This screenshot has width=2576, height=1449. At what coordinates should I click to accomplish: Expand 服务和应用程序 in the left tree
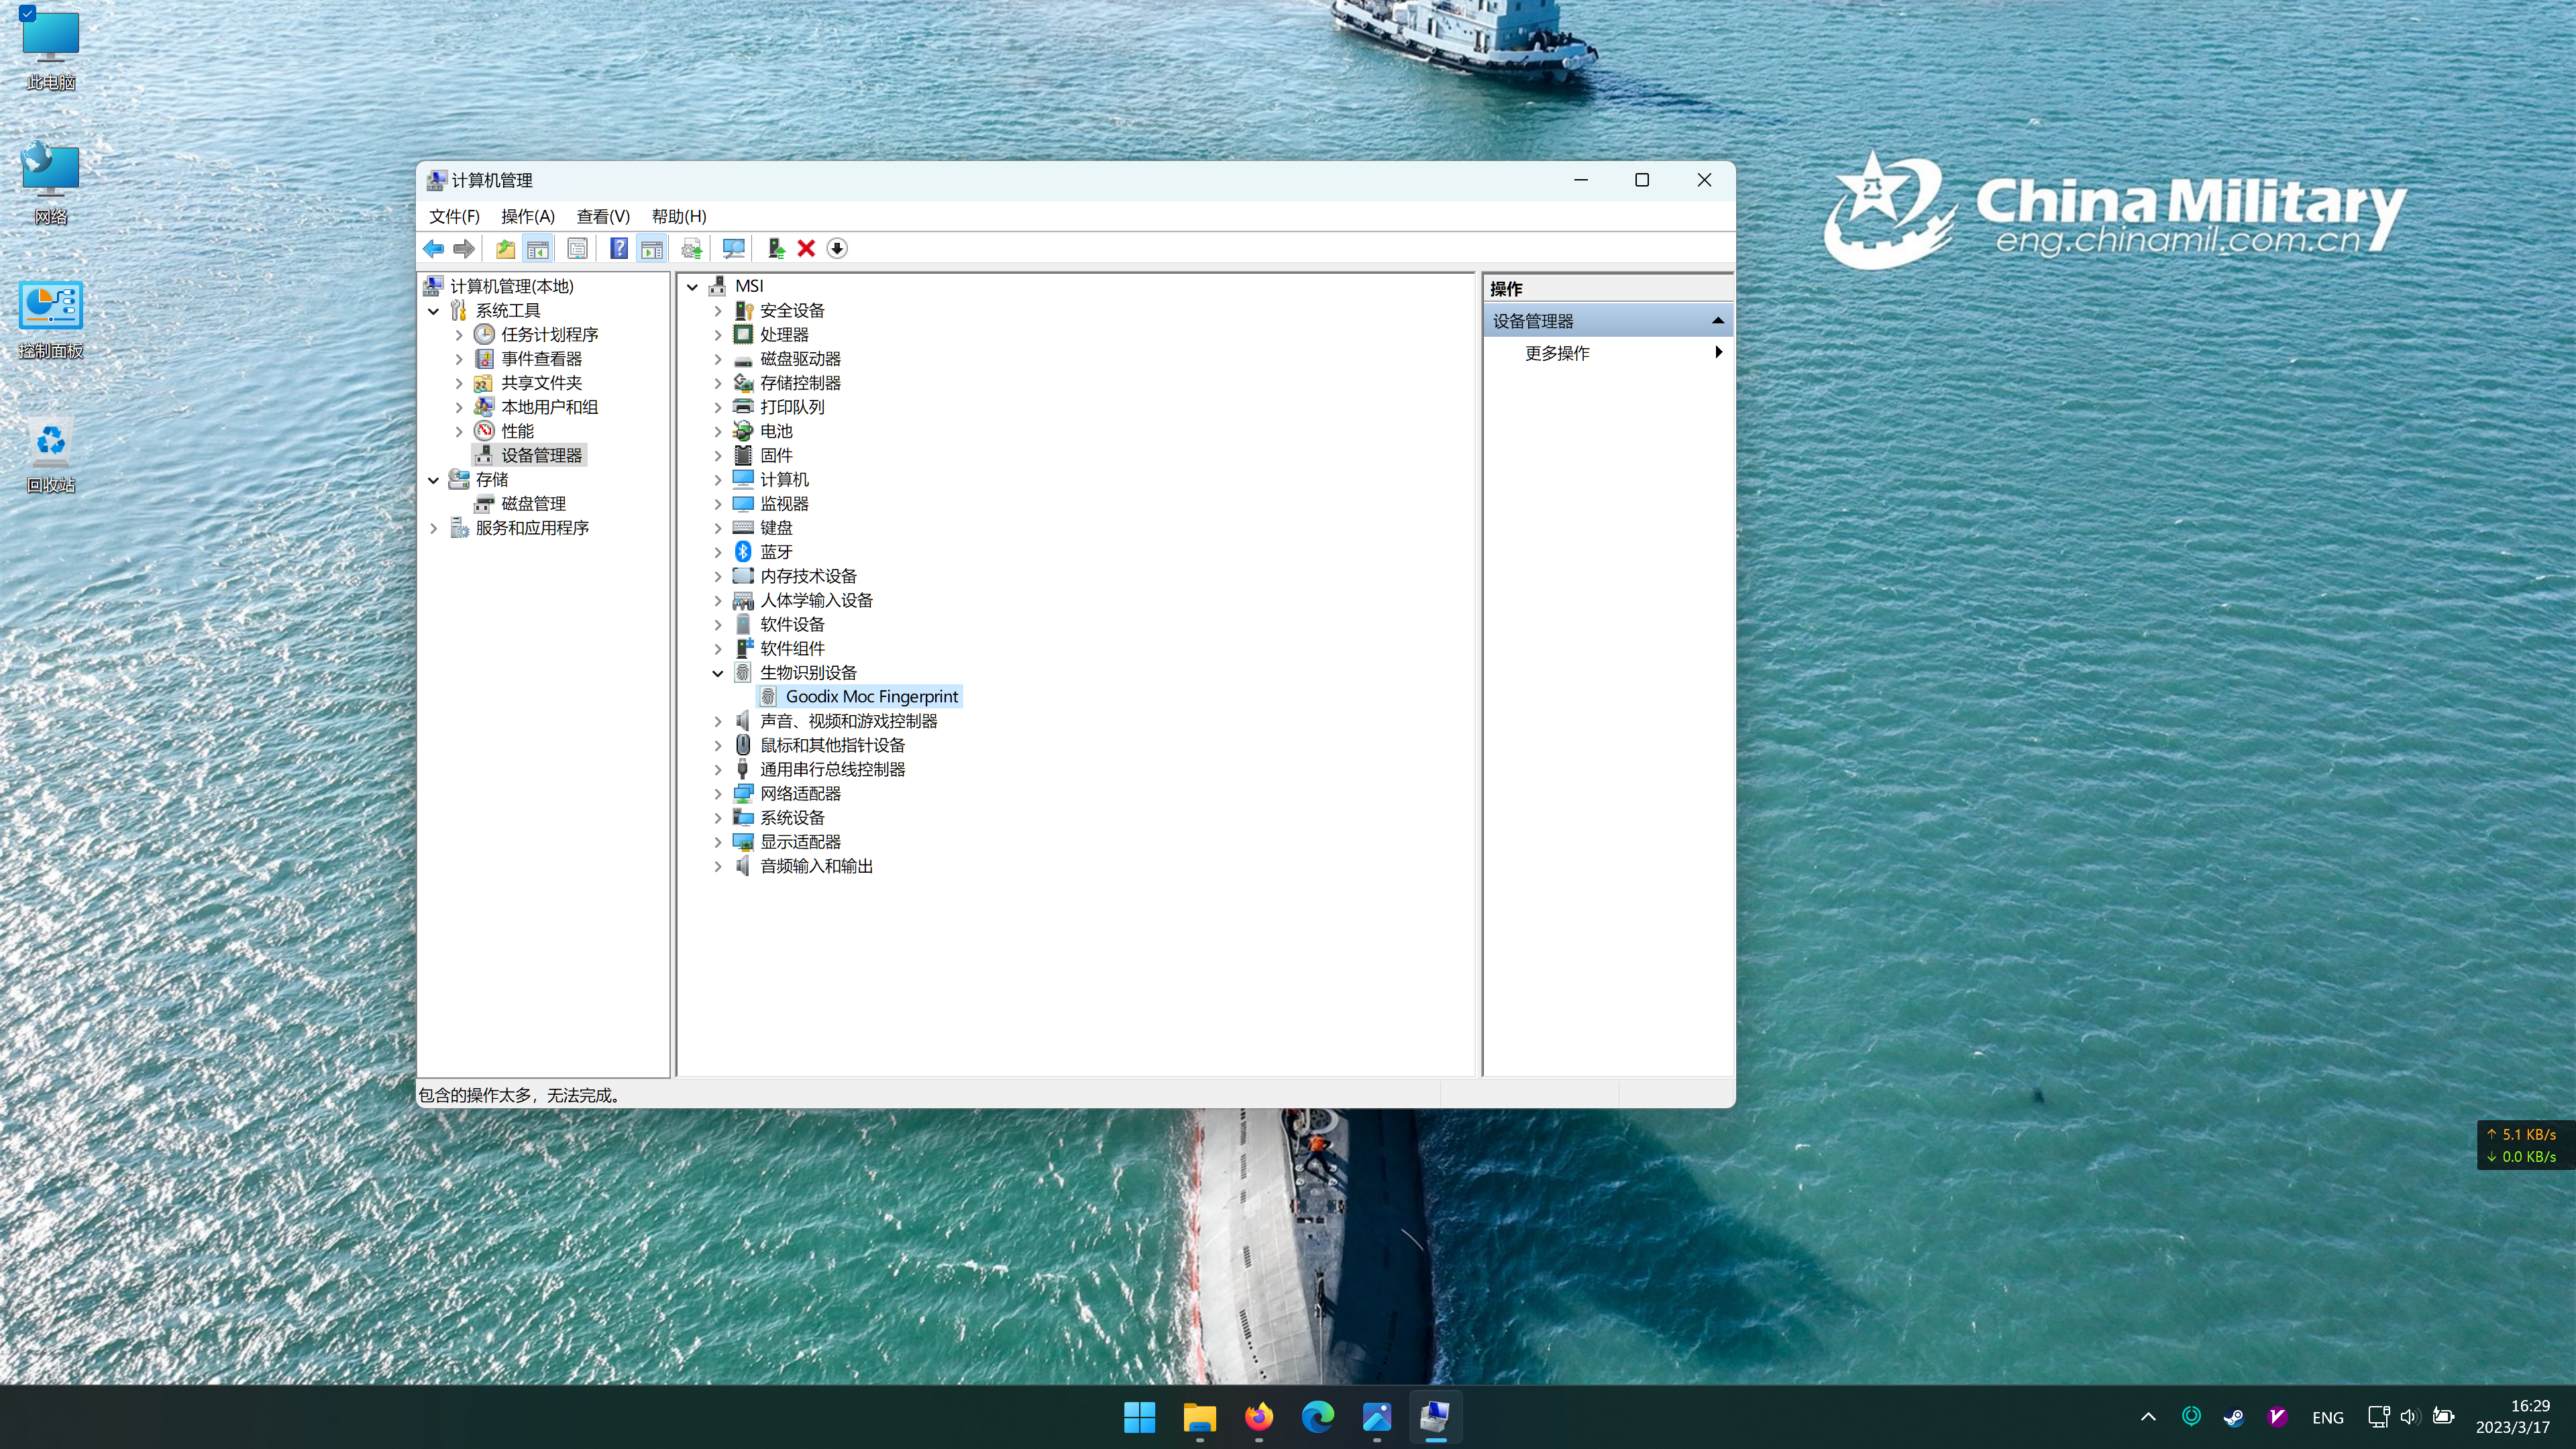pos(433,528)
